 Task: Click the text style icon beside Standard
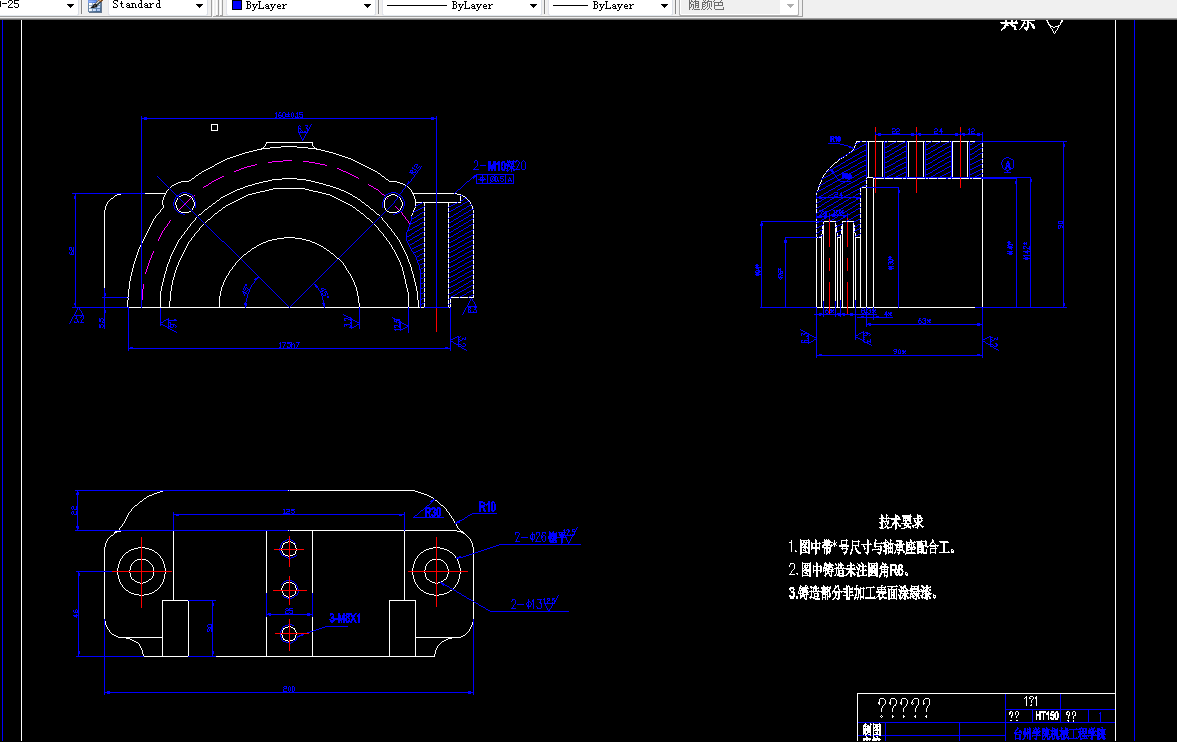93,7
